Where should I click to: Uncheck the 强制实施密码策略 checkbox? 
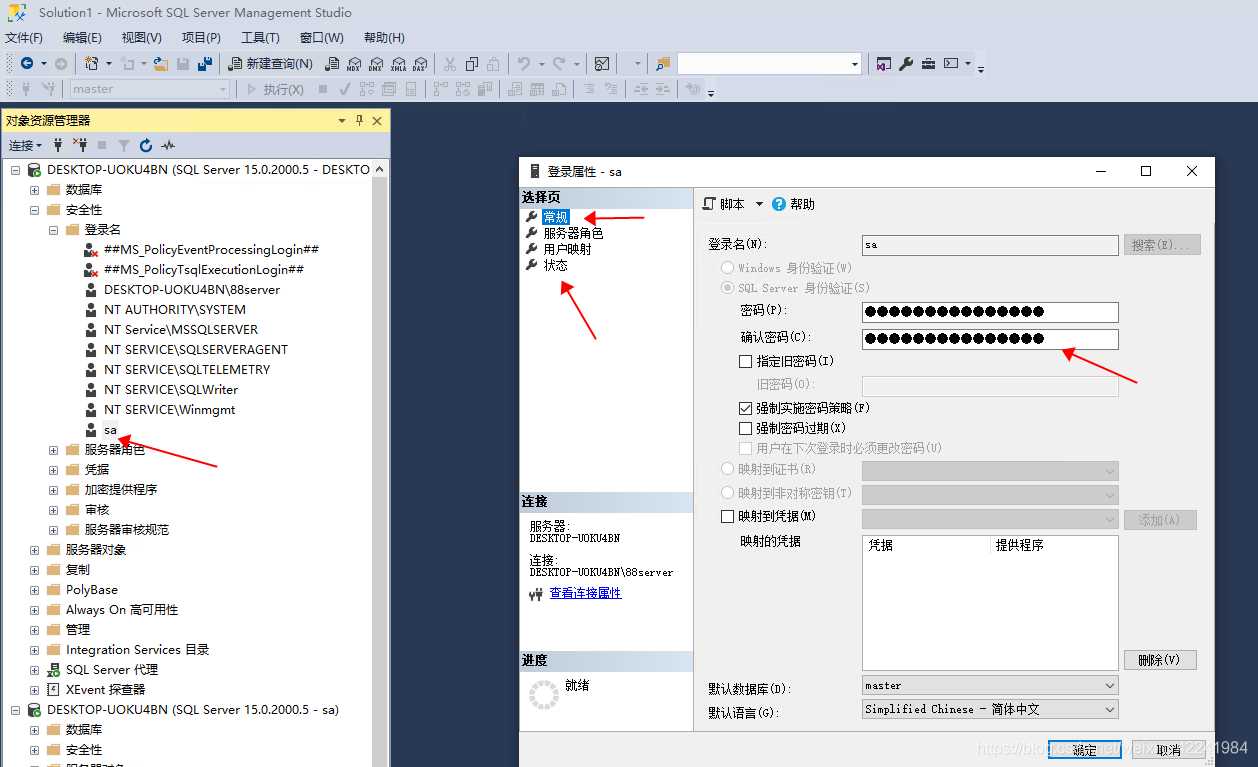pos(745,408)
